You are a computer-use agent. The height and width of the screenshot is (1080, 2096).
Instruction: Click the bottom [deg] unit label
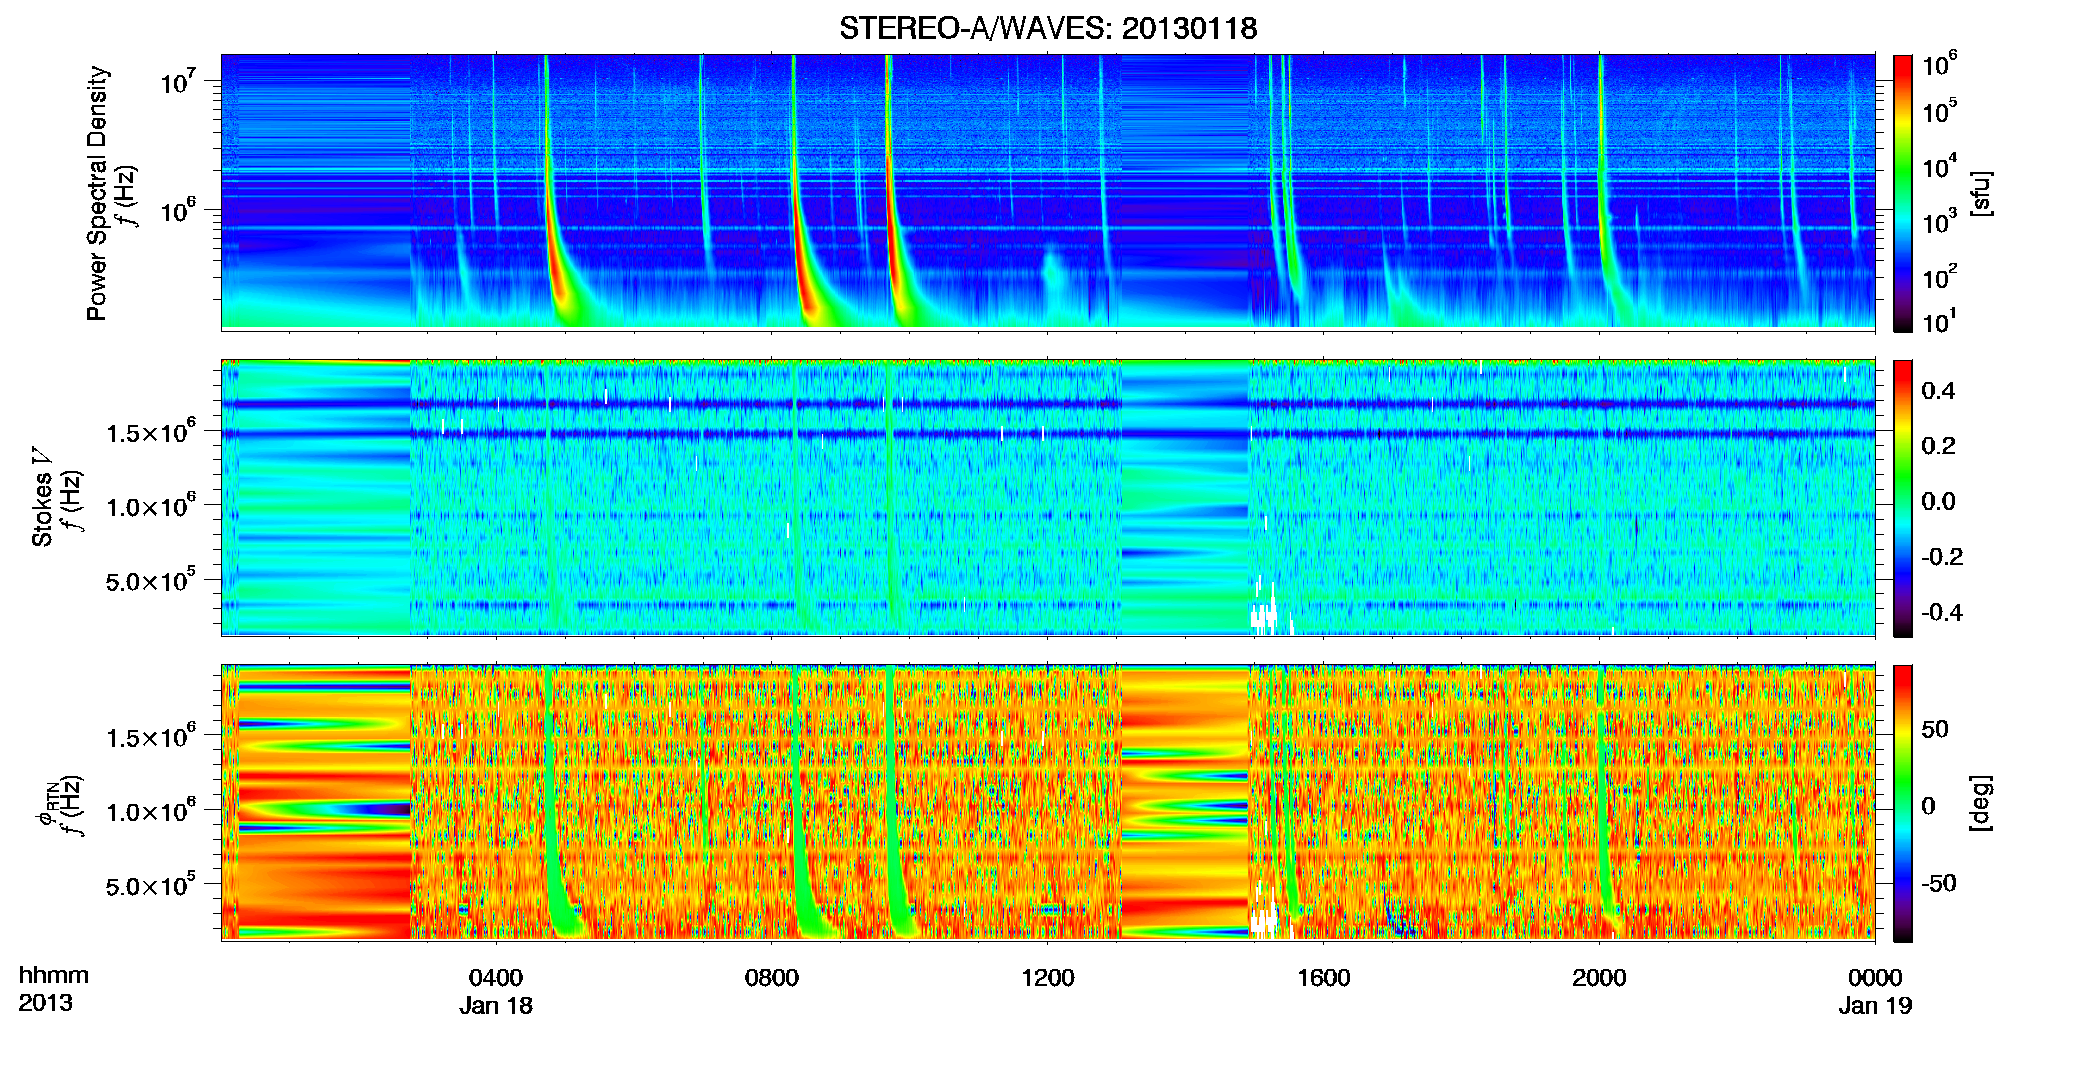tap(1980, 803)
